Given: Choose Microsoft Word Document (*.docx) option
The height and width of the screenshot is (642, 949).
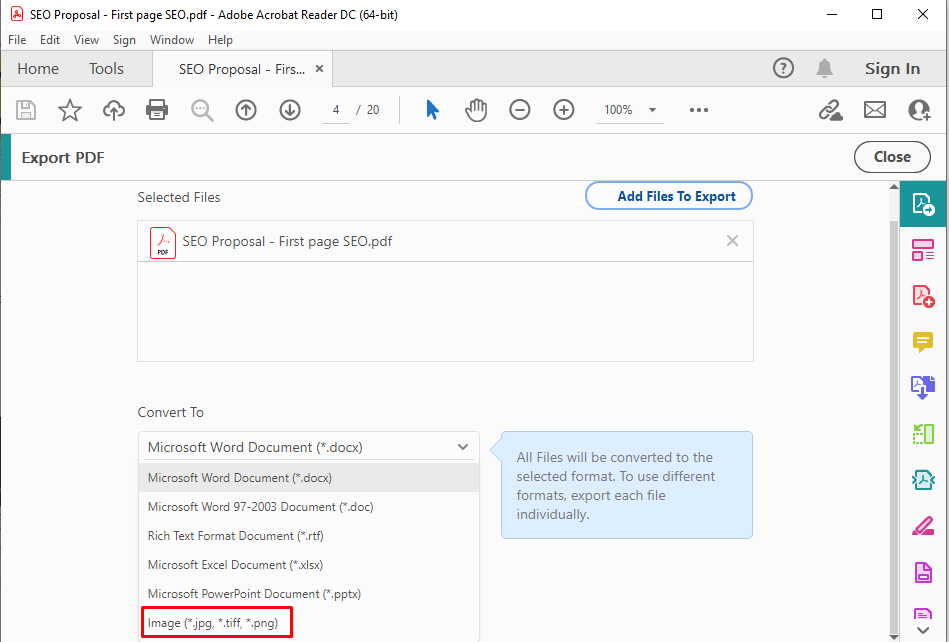Looking at the screenshot, I should click(x=309, y=477).
